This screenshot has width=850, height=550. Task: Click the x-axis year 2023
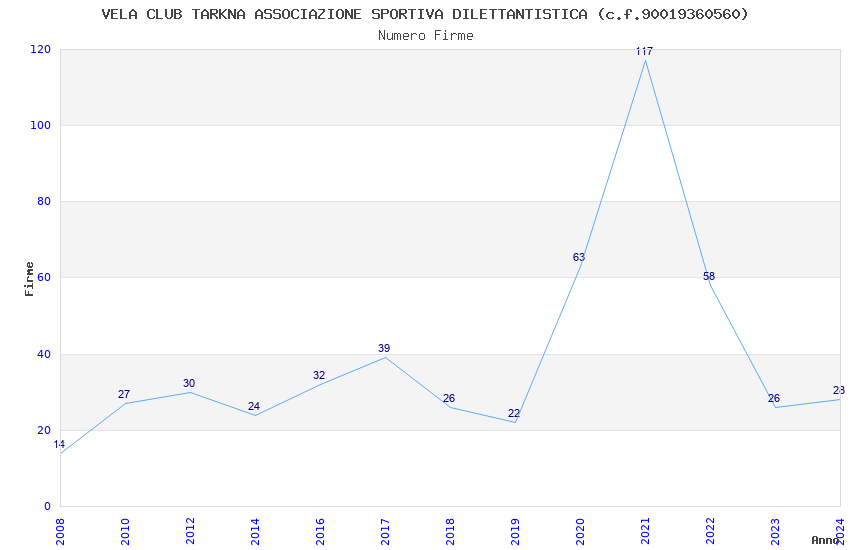[x=776, y=531]
